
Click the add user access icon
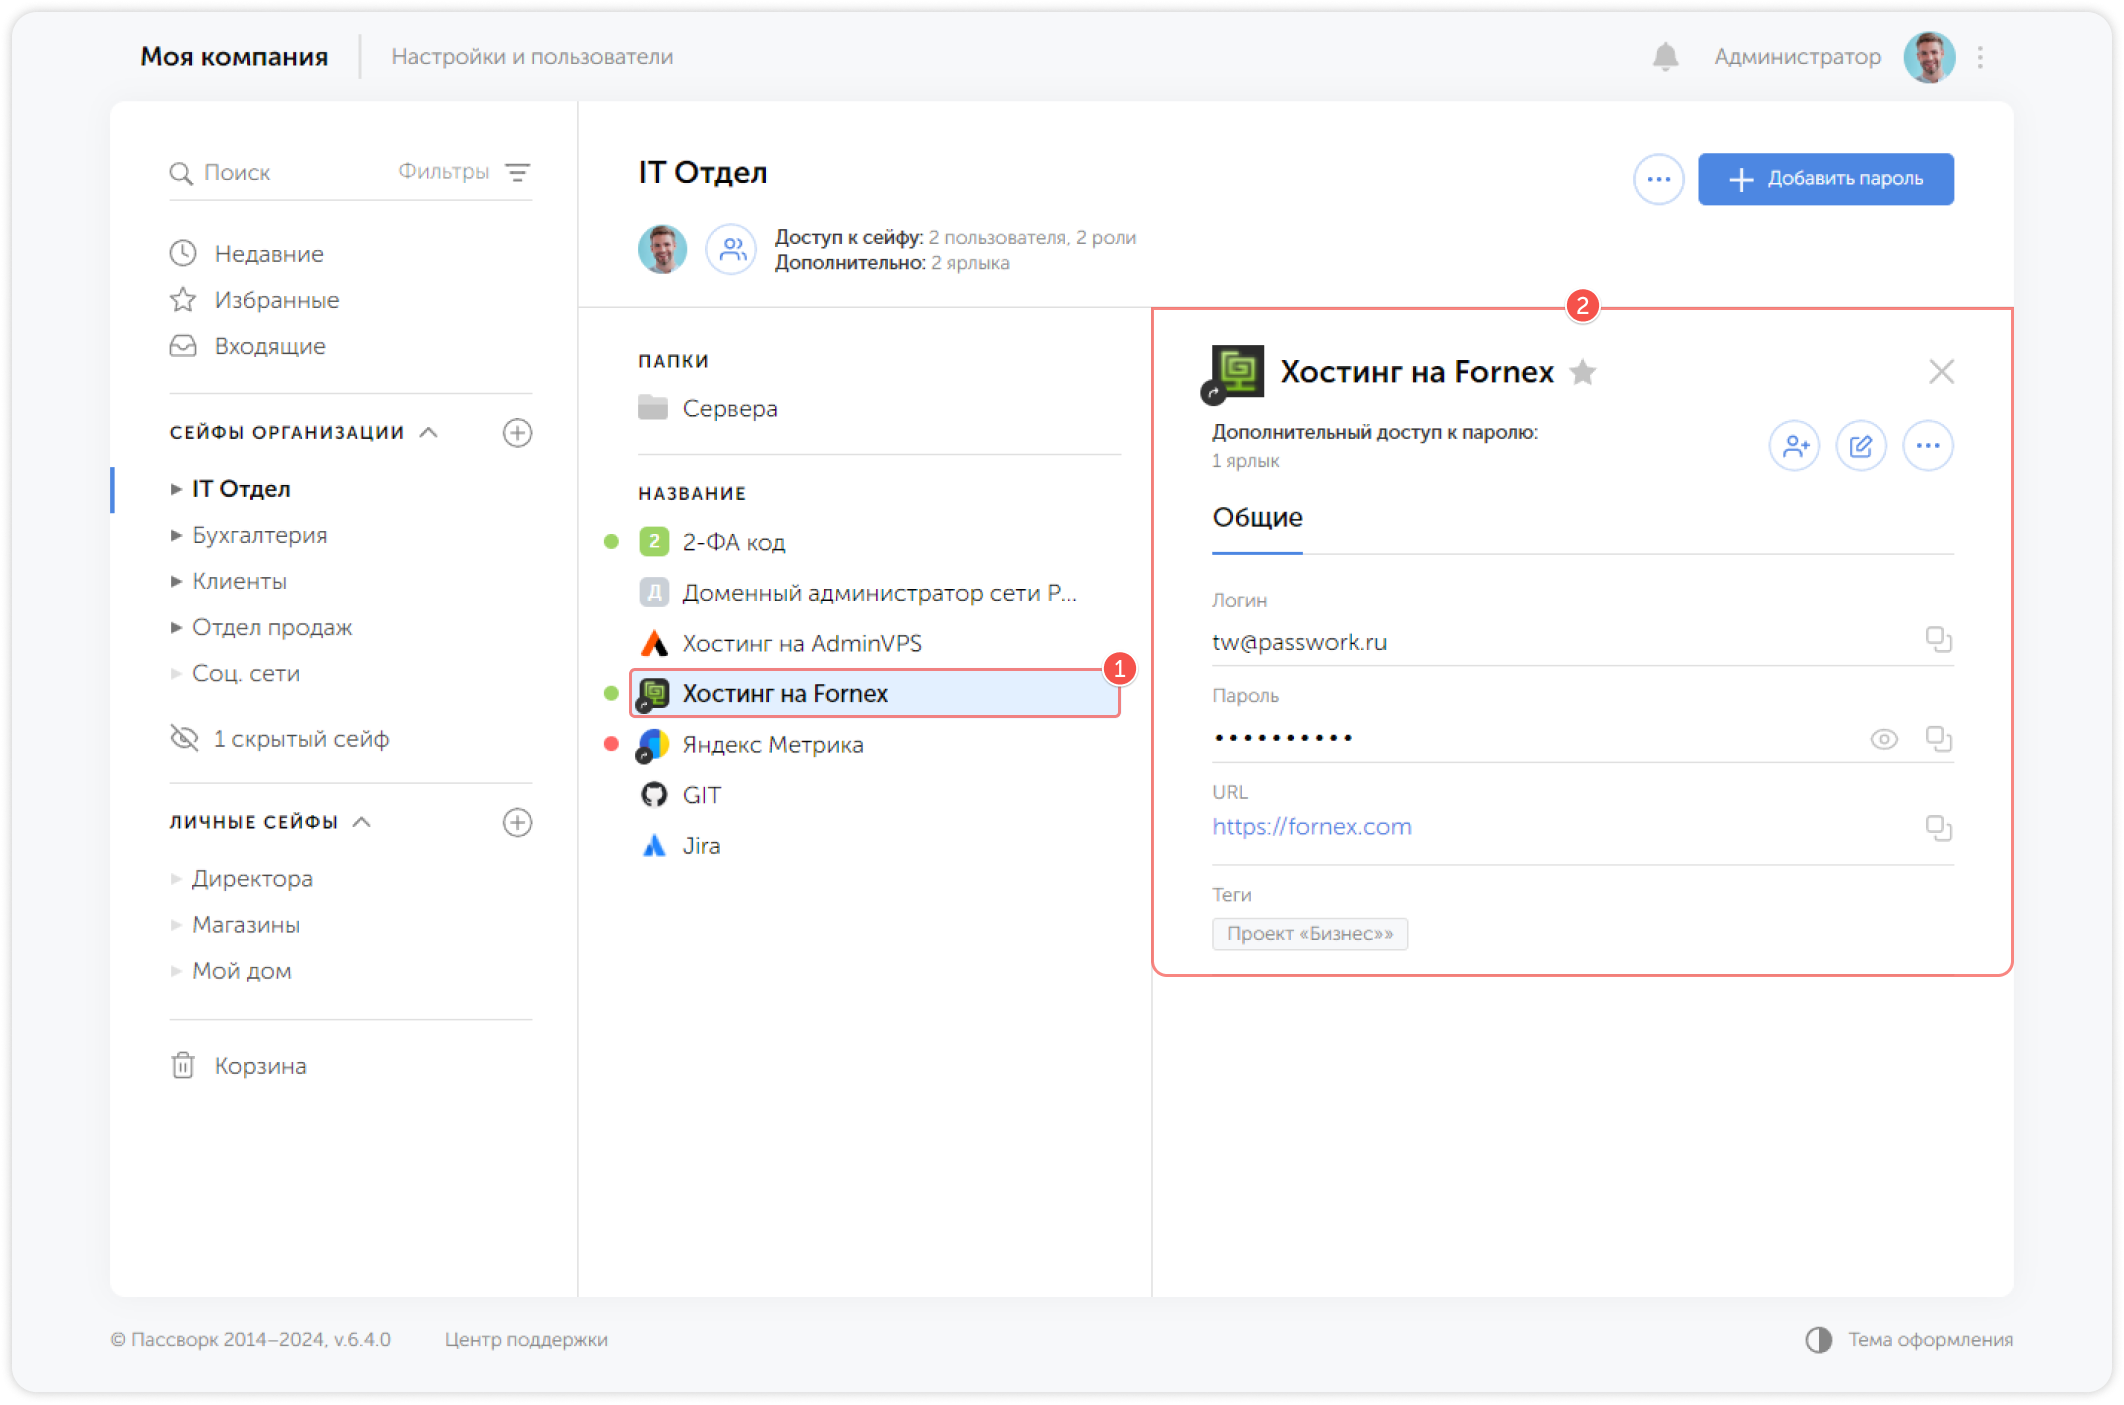pyautogui.click(x=1794, y=446)
